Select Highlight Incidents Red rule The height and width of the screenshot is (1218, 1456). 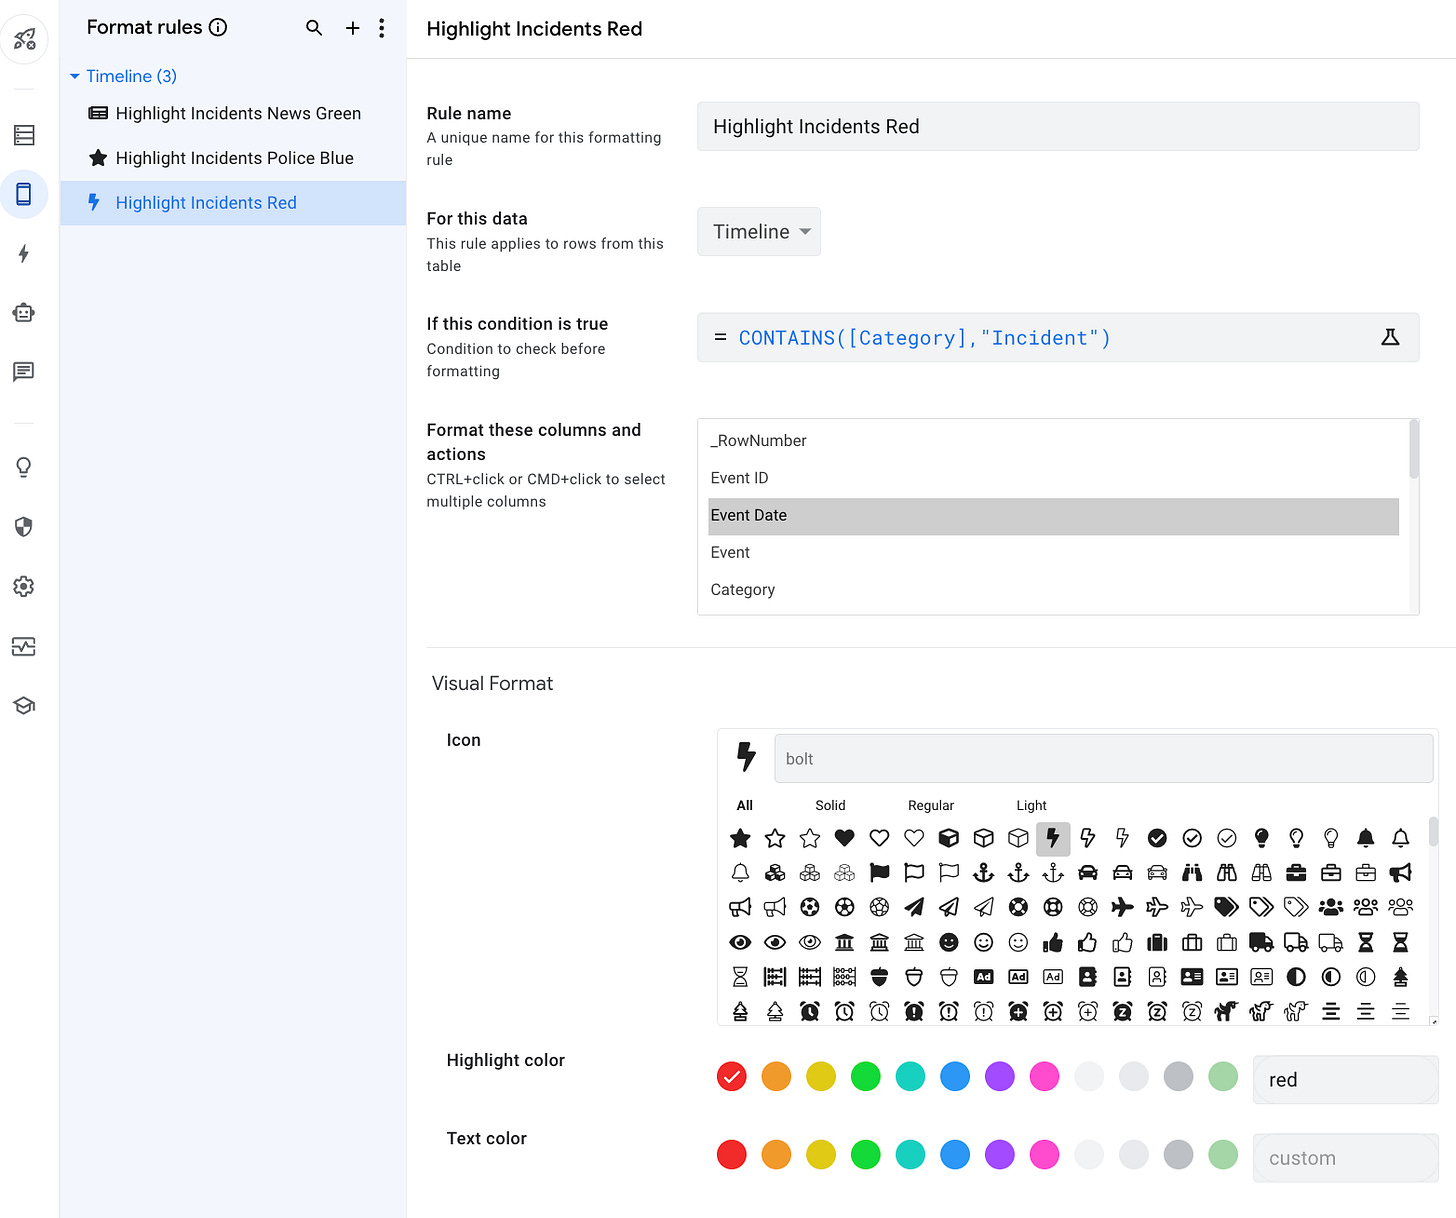tap(233, 203)
